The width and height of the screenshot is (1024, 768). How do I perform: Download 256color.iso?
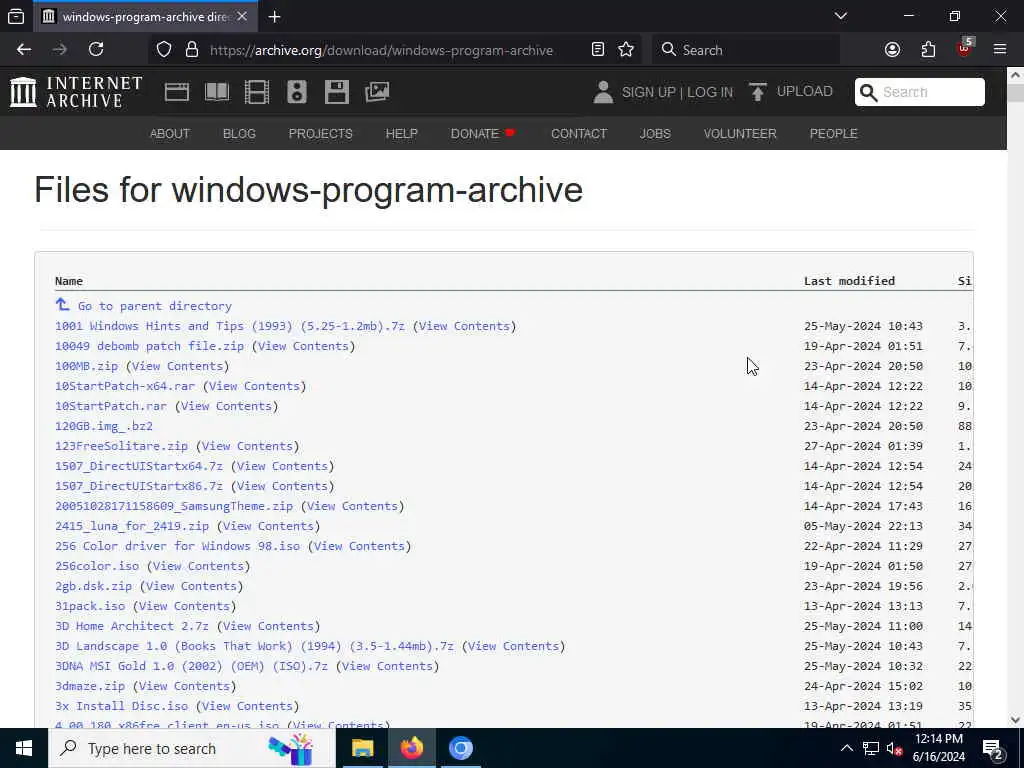click(x=97, y=566)
